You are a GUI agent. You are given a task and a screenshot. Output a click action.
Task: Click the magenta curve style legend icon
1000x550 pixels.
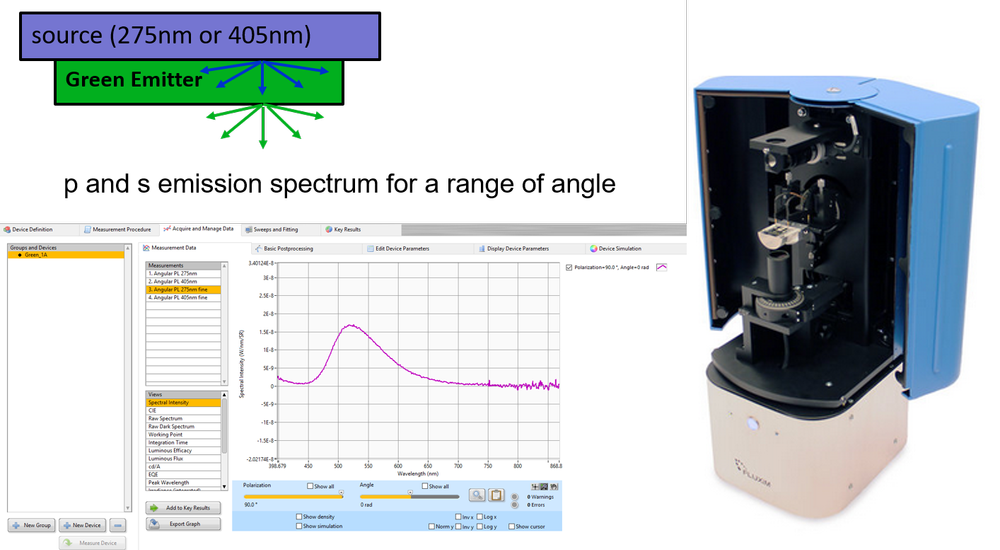tap(661, 267)
